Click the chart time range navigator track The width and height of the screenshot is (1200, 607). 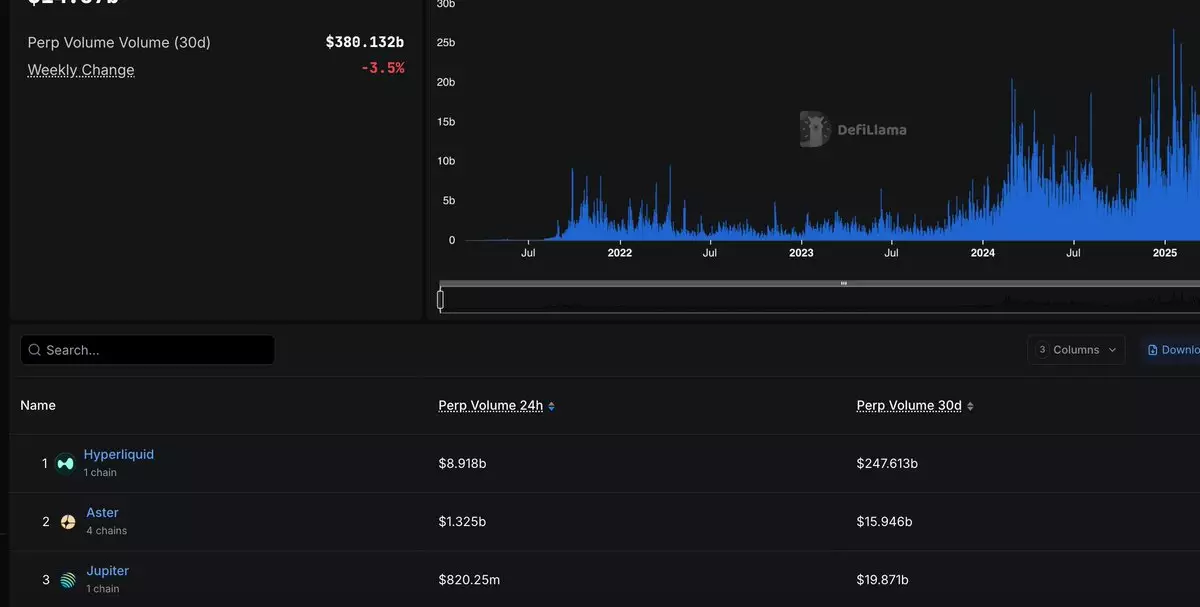pos(819,300)
